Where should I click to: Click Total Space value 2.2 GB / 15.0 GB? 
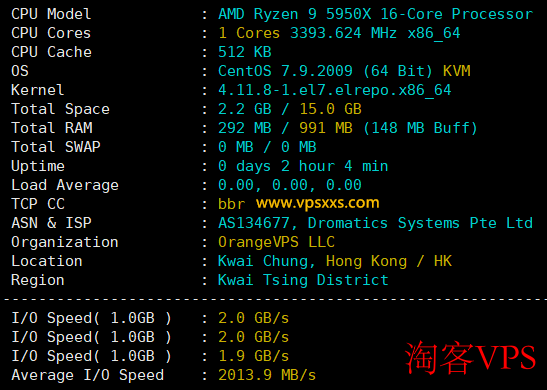(x=290, y=109)
